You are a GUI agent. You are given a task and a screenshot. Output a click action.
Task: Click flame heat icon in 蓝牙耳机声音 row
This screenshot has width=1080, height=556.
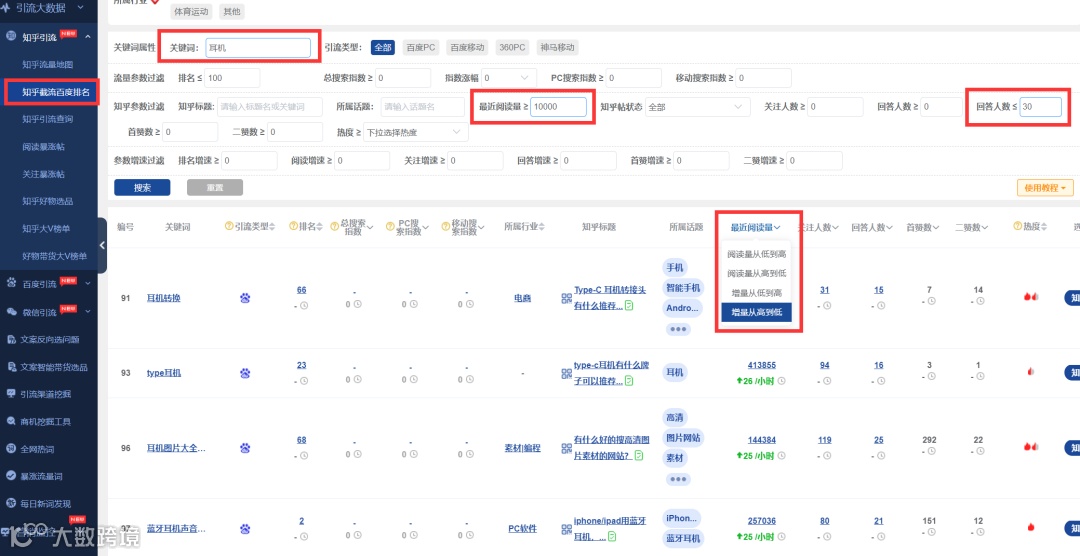(1031, 528)
